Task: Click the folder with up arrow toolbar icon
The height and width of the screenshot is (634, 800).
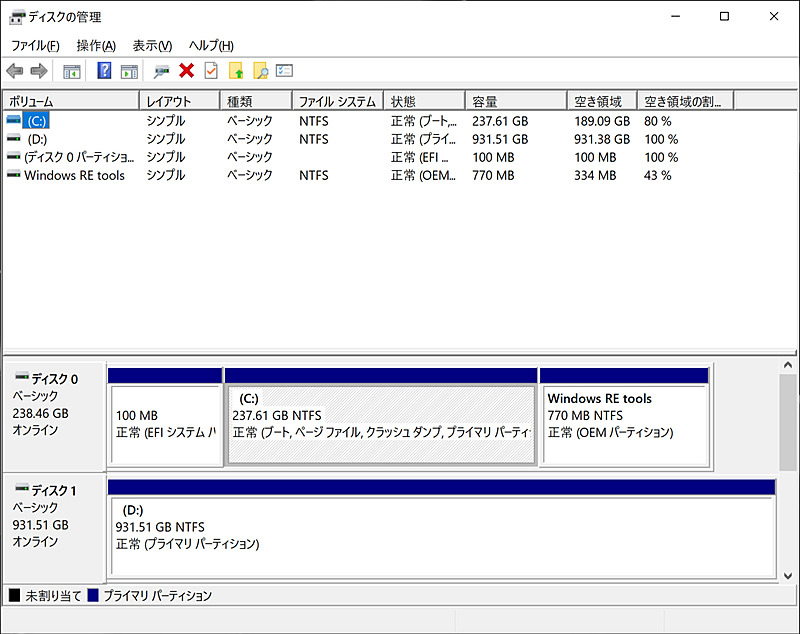Action: 234,70
